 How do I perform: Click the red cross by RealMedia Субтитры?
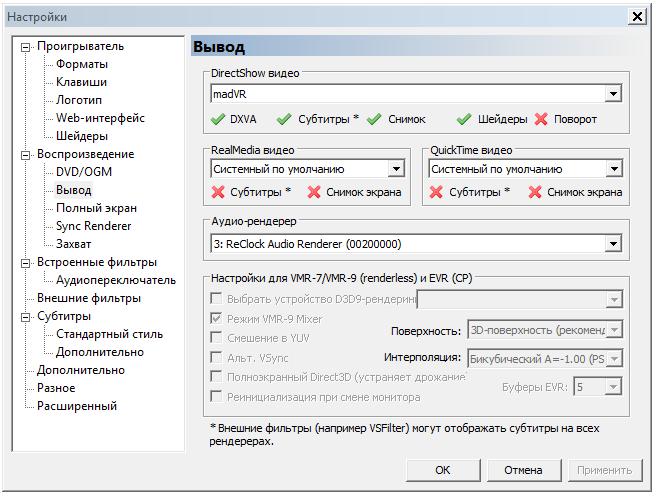218,192
